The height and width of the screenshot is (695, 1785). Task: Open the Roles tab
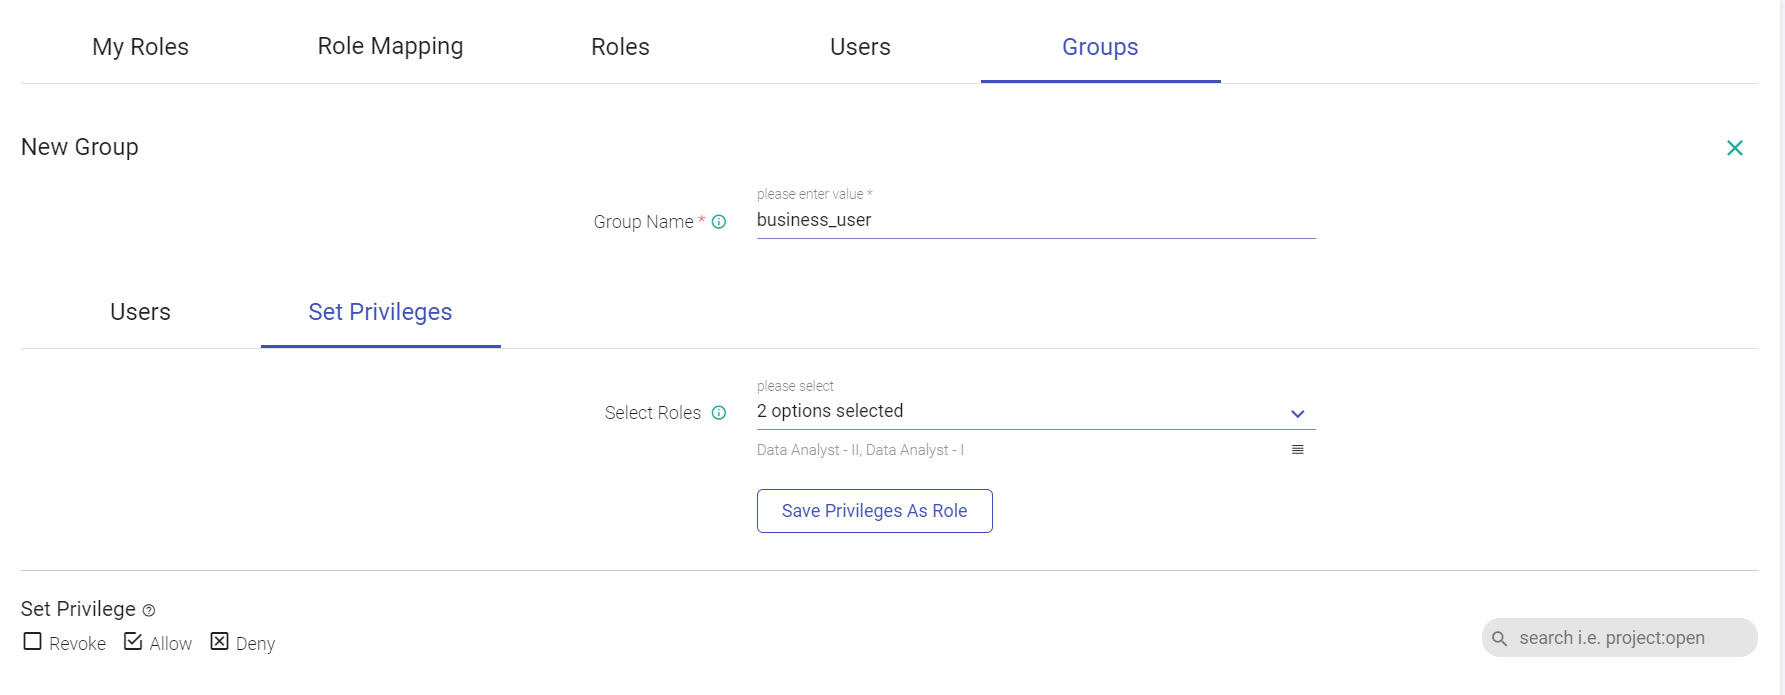[620, 47]
